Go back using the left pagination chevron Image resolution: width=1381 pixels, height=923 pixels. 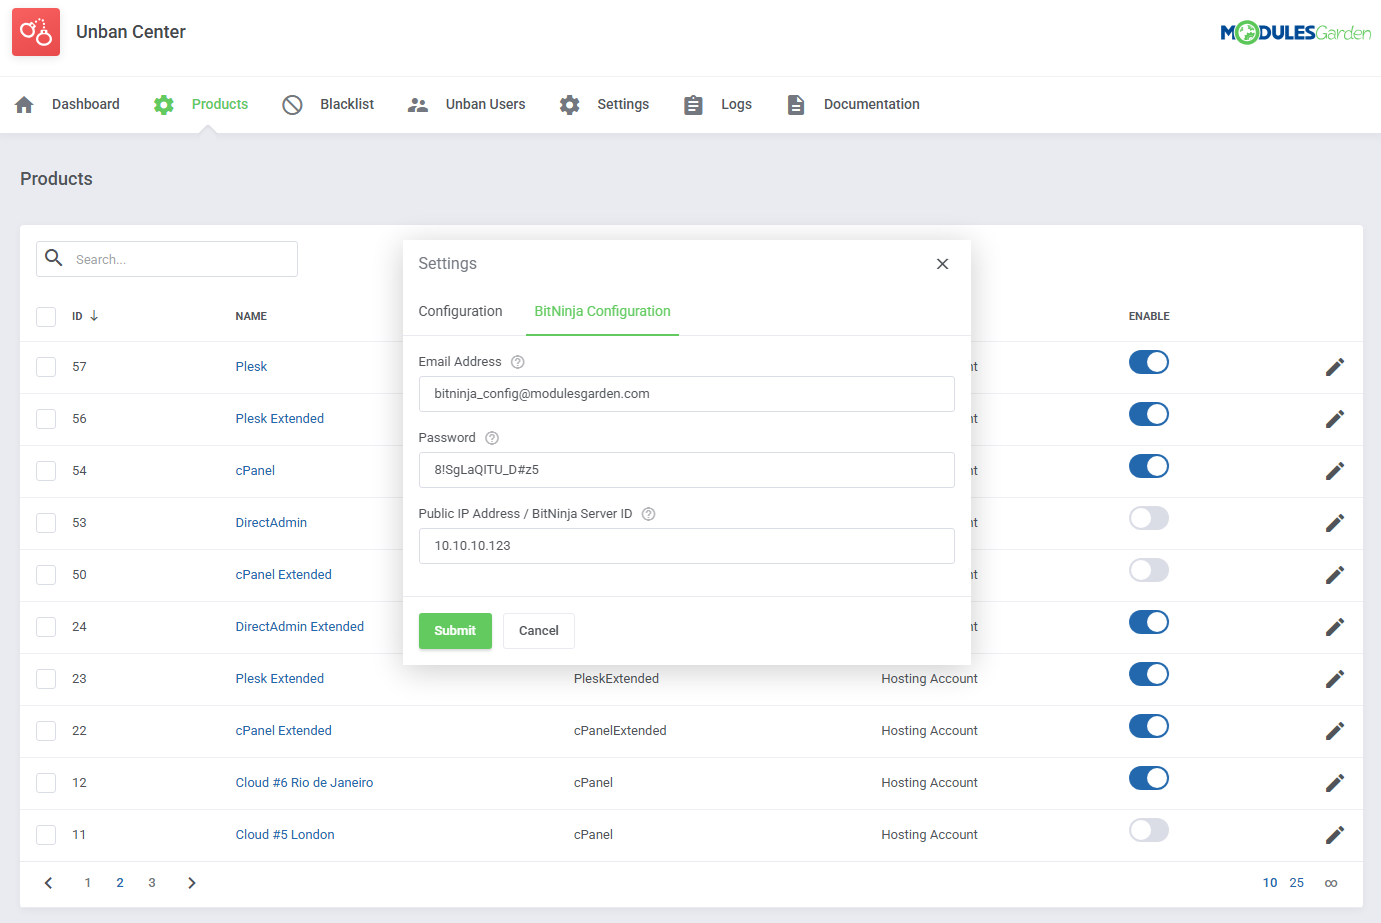click(x=48, y=882)
